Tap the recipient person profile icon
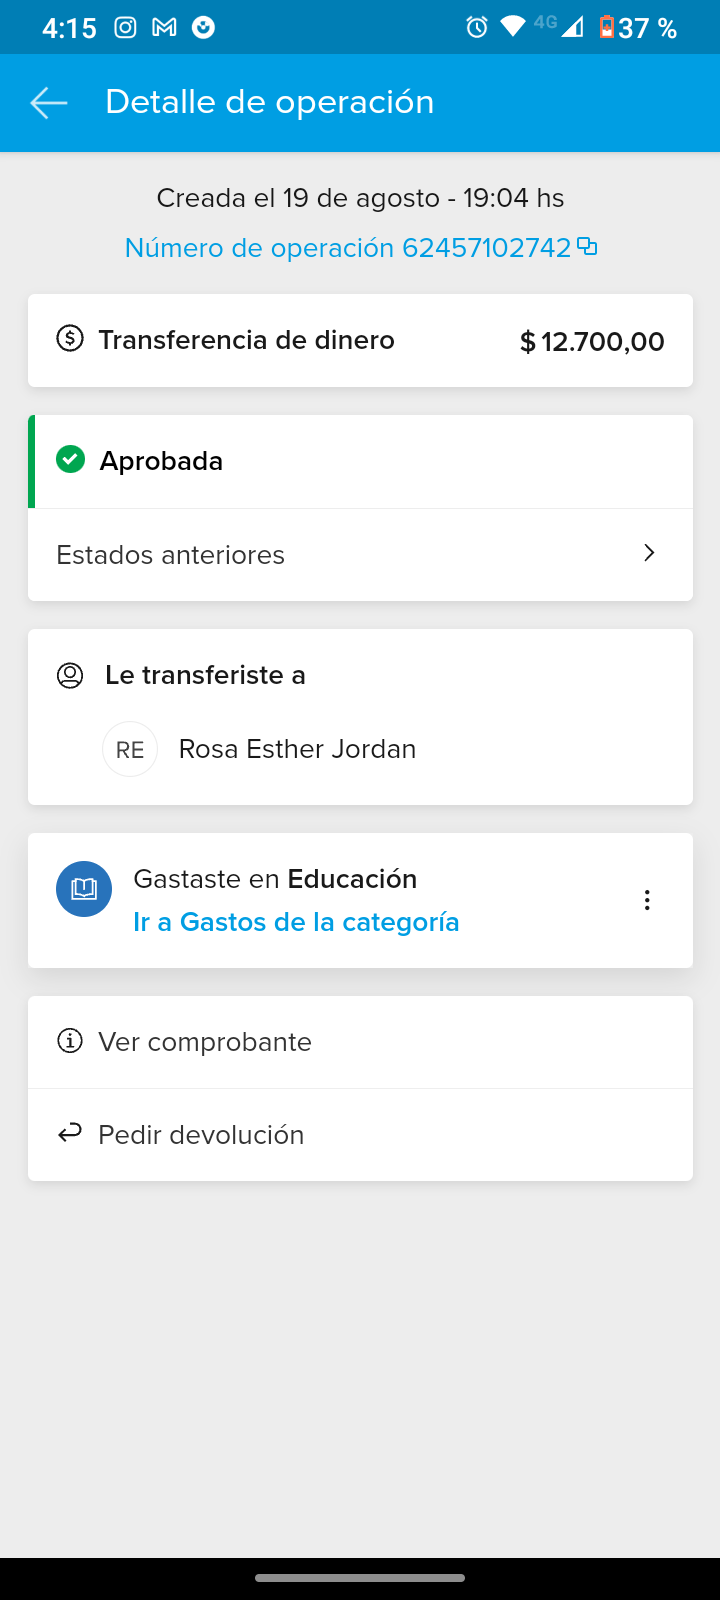This screenshot has width=720, height=1600. (70, 675)
